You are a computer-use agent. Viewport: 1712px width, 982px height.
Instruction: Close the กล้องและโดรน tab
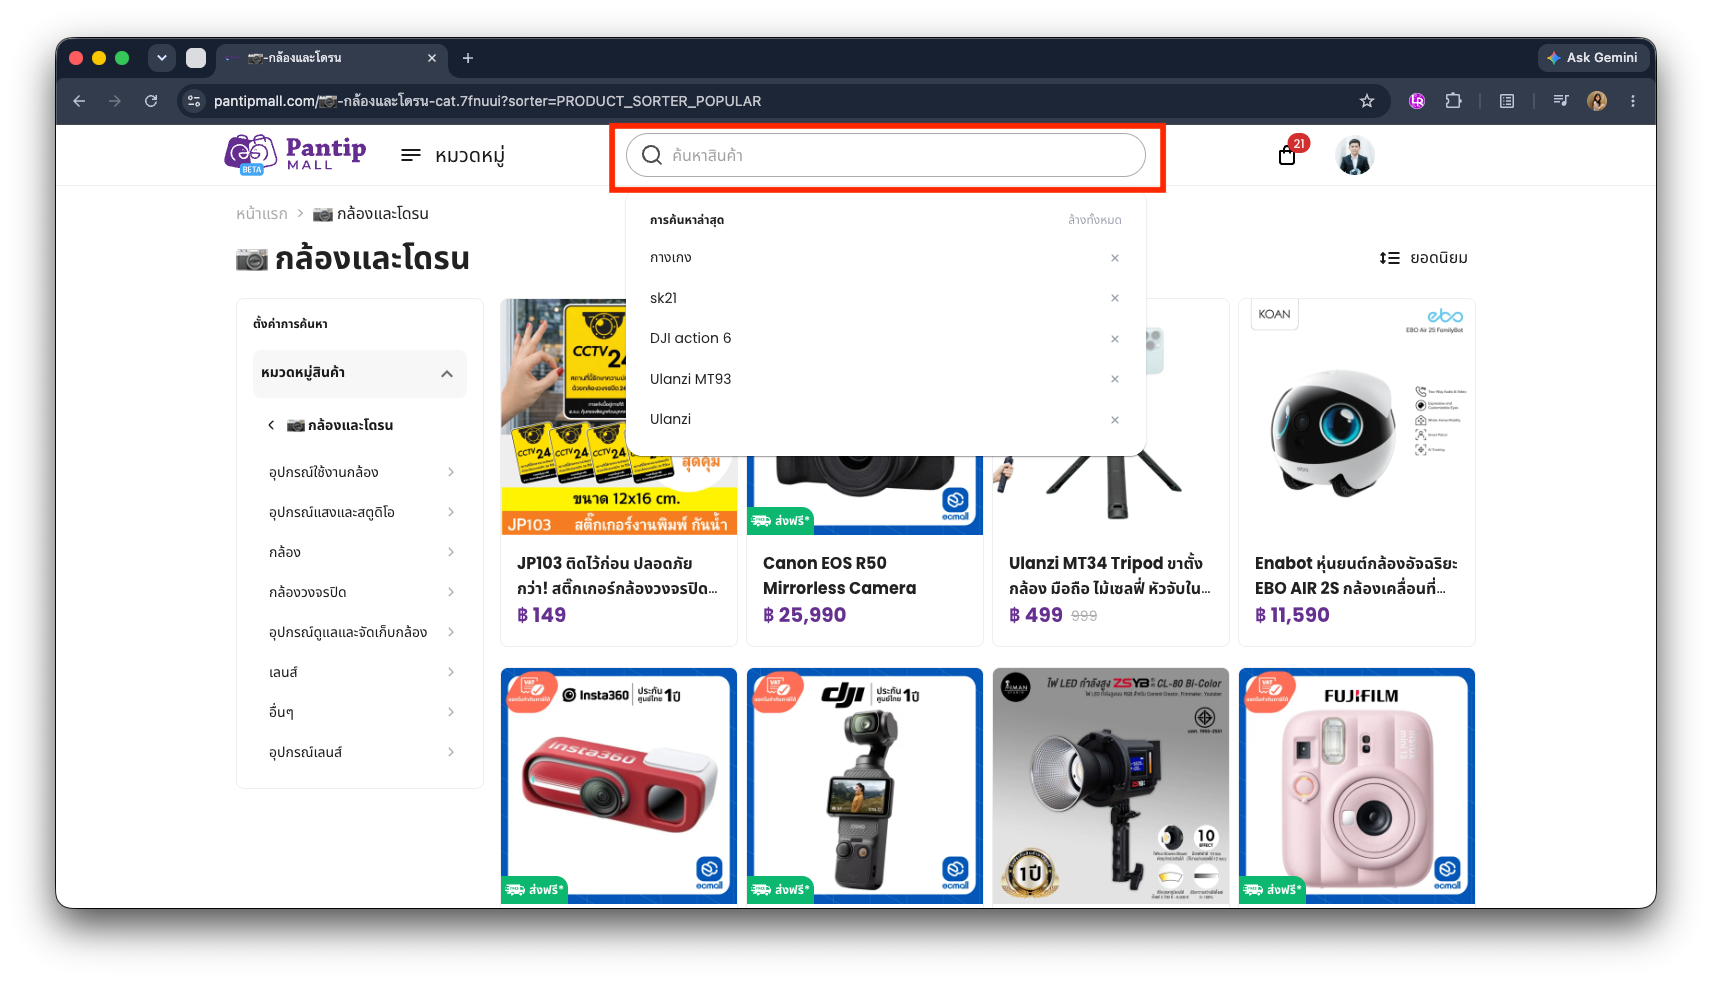(432, 58)
